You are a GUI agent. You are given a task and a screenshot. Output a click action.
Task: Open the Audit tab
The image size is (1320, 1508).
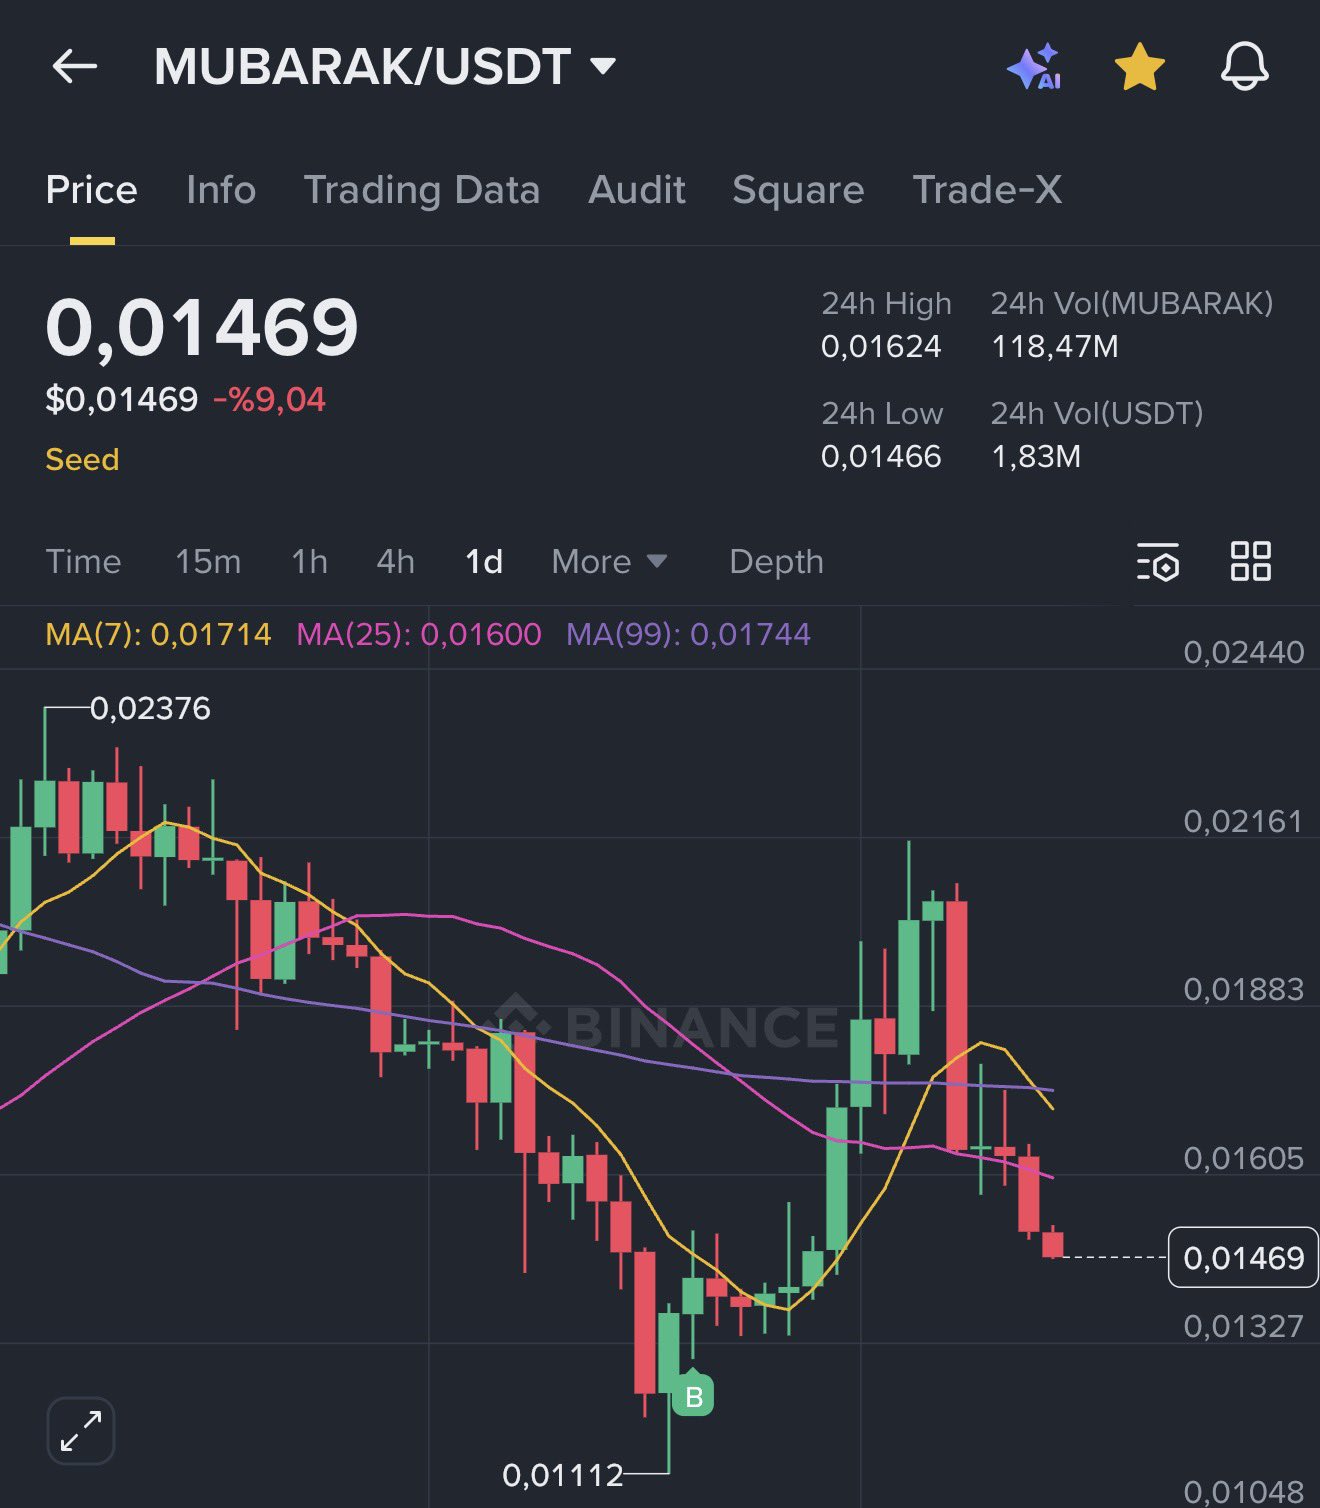[637, 190]
